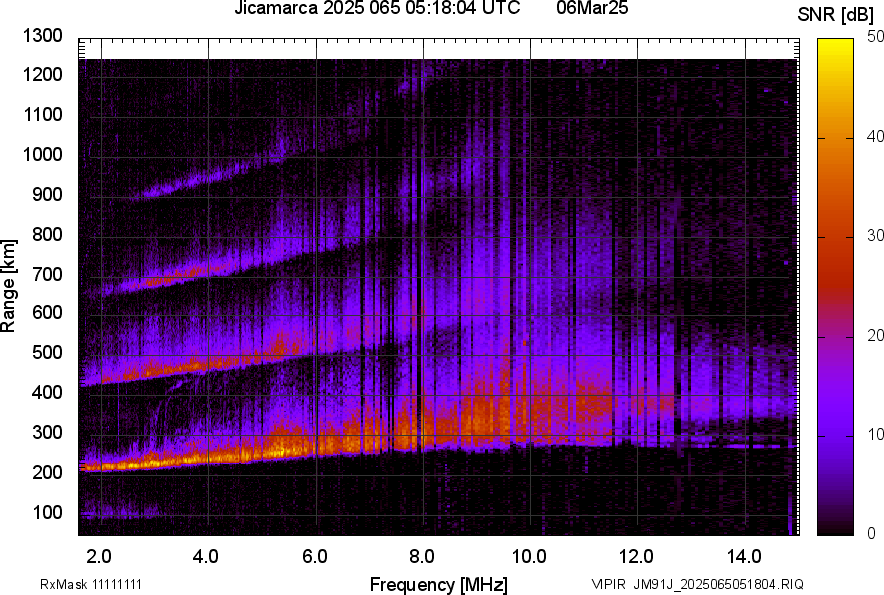This screenshot has height=595, width=884.
Task: Click the Jicamarca UTC timestamp title
Action: (x=377, y=9)
